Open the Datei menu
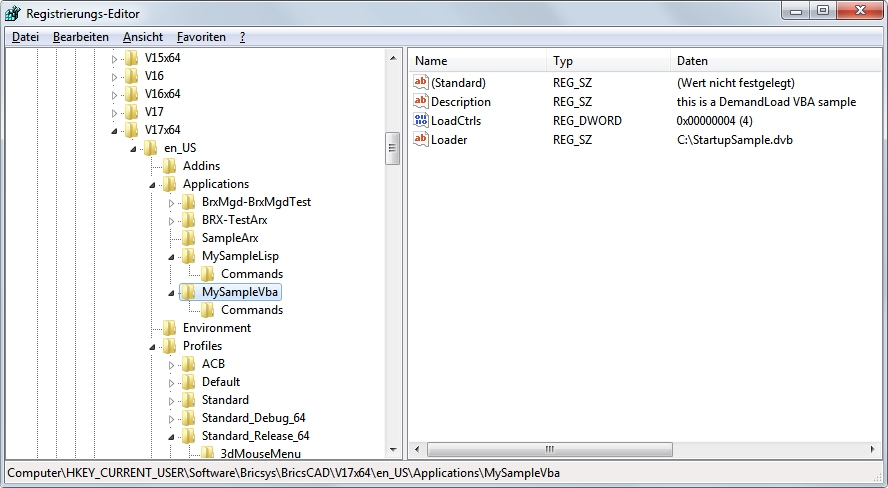Image resolution: width=888 pixels, height=488 pixels. coord(25,37)
